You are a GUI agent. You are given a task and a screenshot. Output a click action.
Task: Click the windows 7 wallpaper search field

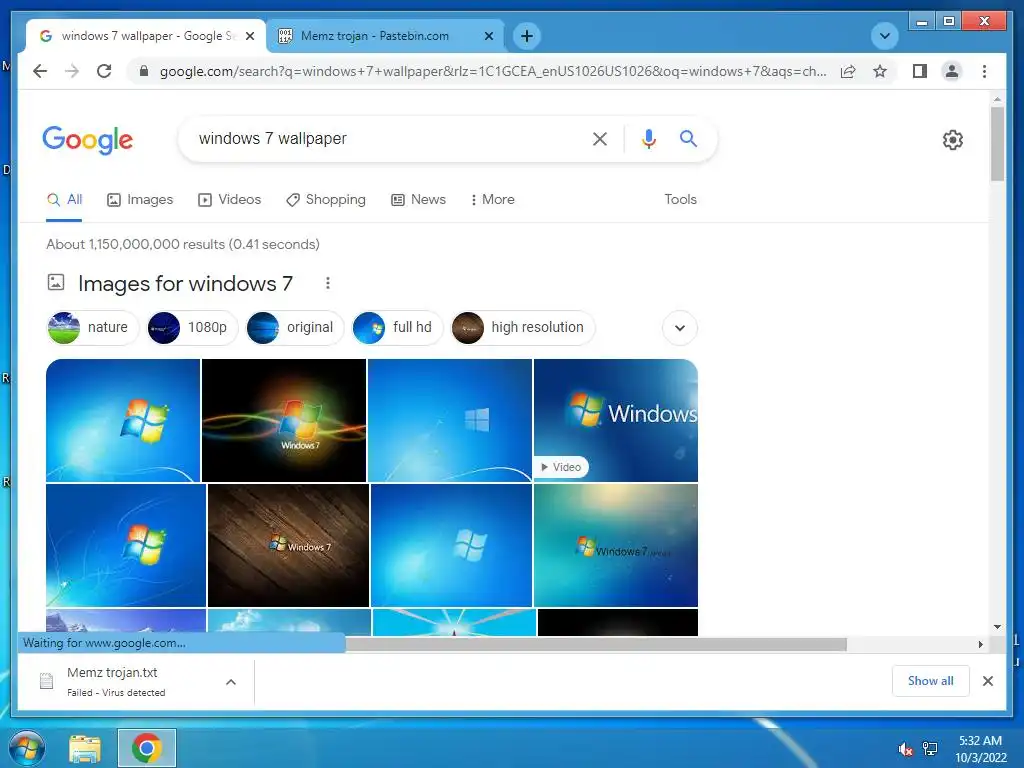(x=392, y=138)
